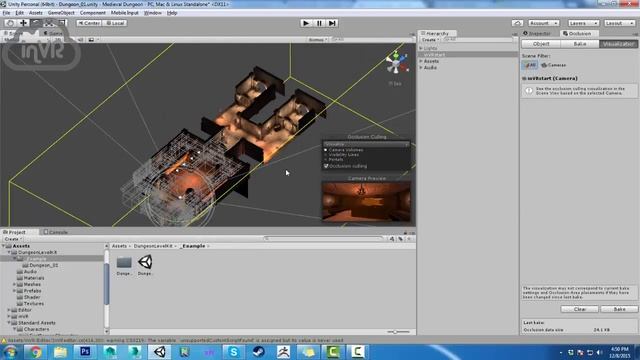This screenshot has width=640, height=360.
Task: Expand the Audio item in Hierarchy
Action: (x=421, y=68)
